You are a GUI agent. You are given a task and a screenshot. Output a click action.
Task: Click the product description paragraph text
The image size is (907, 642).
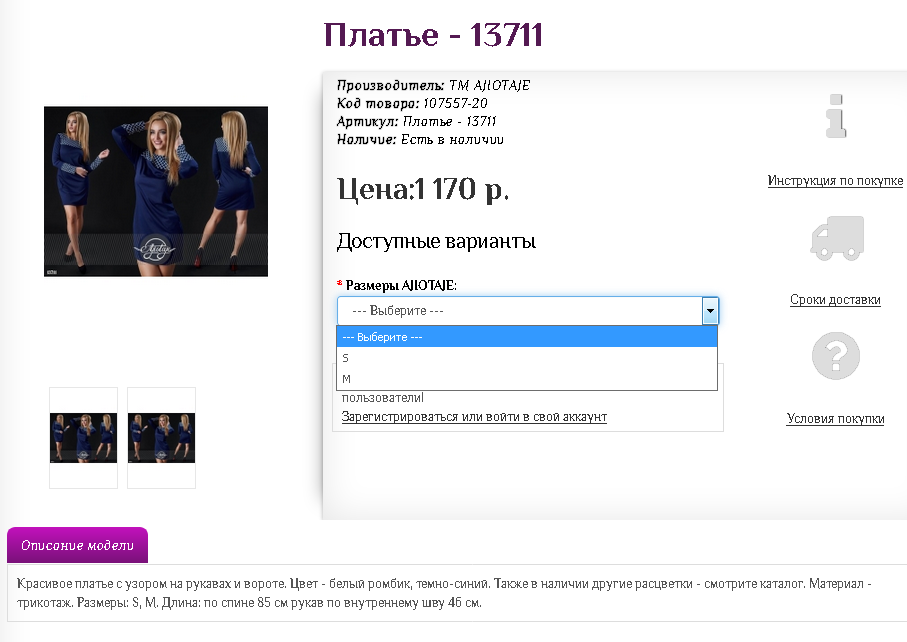coord(444,593)
